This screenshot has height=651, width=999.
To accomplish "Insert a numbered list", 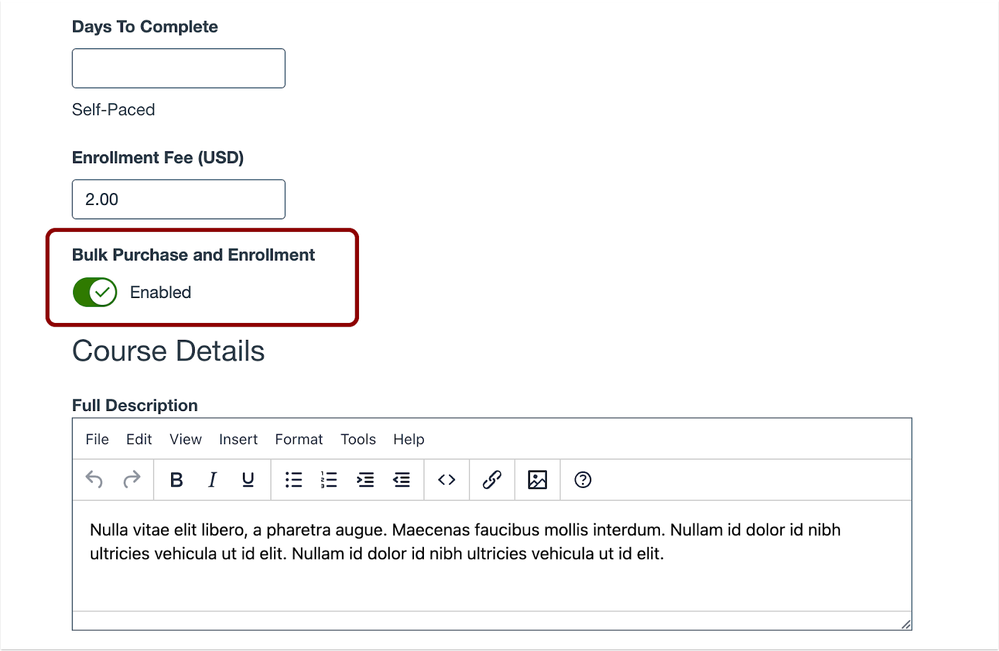I will [x=329, y=480].
